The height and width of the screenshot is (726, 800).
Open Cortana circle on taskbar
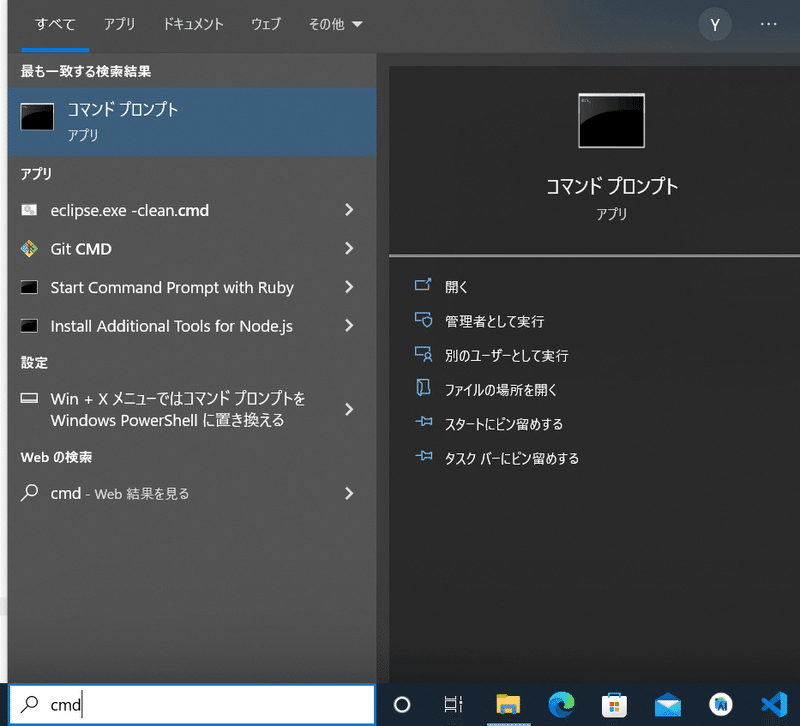tap(402, 705)
